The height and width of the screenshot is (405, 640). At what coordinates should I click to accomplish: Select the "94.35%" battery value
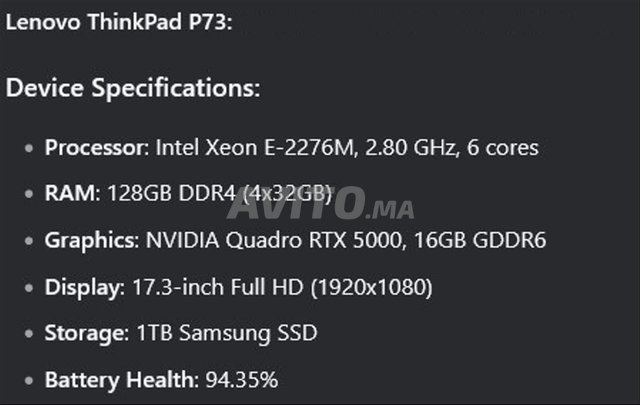[x=241, y=381]
